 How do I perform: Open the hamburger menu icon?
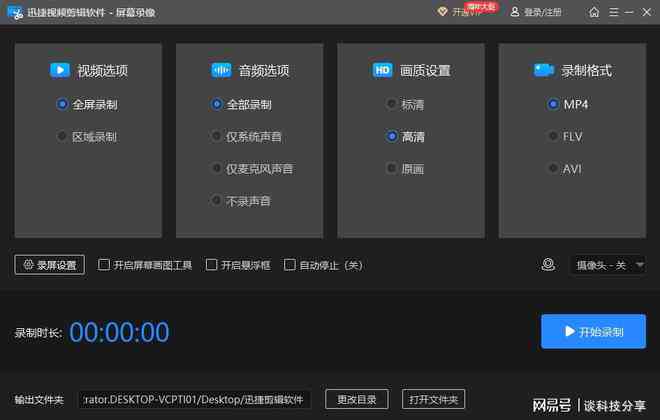[614, 12]
